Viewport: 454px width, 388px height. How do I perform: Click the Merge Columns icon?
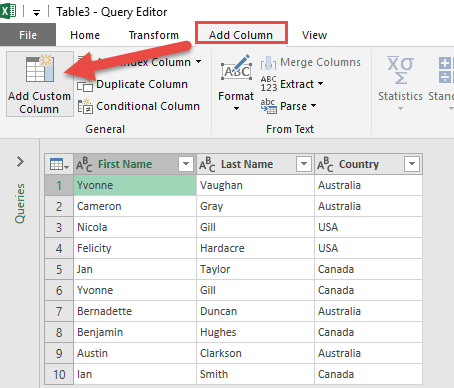coord(268,63)
